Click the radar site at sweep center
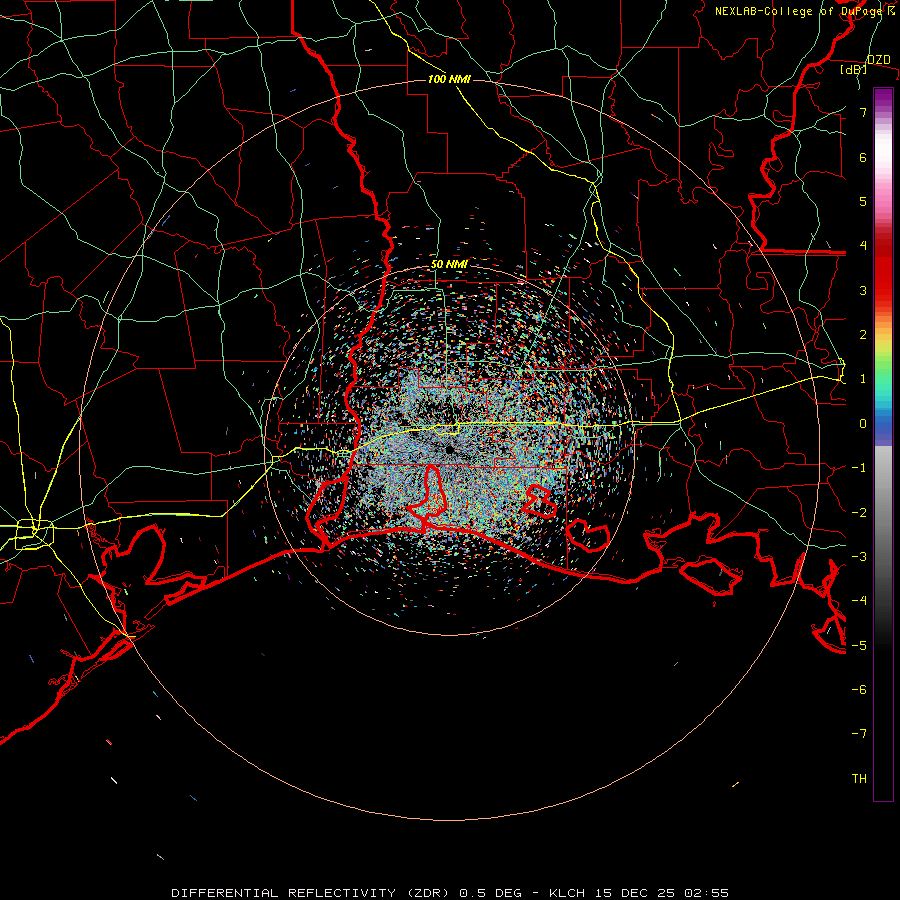The image size is (900, 900). (x=449, y=449)
